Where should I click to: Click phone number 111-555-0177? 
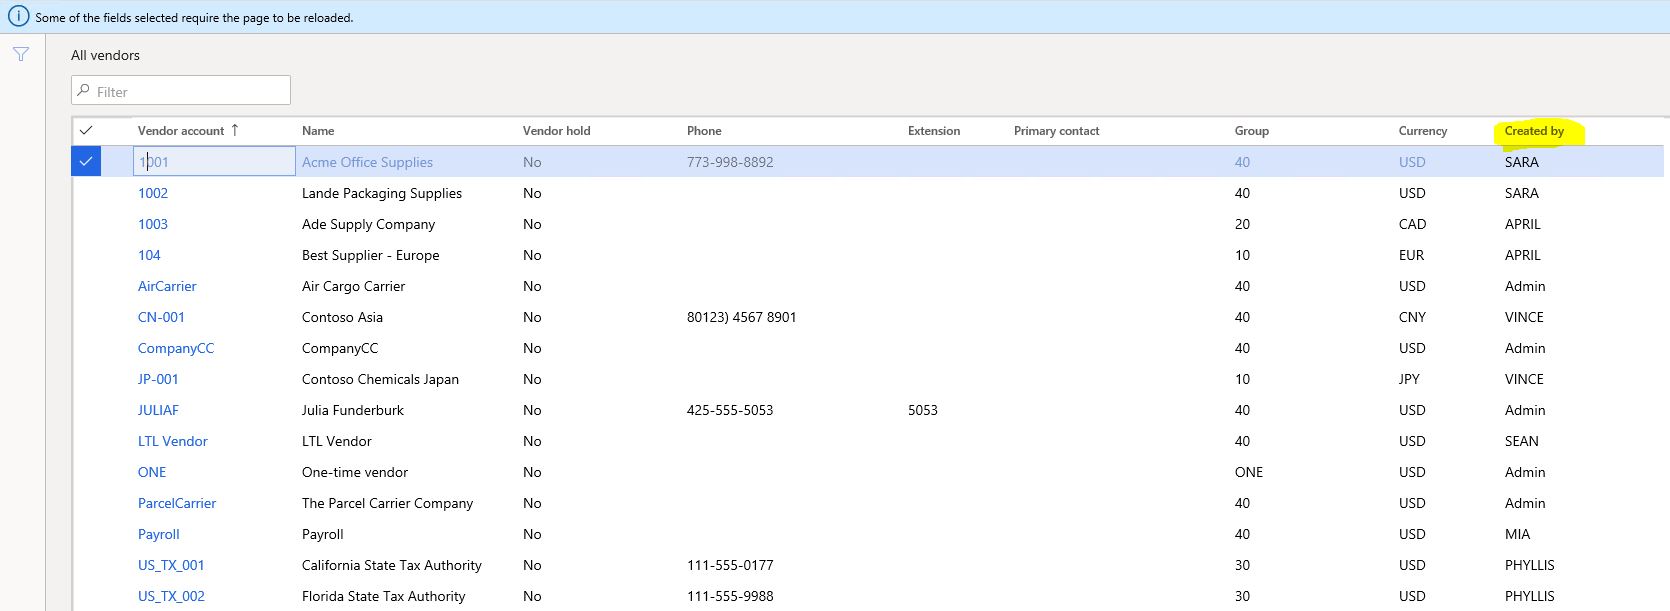click(x=730, y=565)
